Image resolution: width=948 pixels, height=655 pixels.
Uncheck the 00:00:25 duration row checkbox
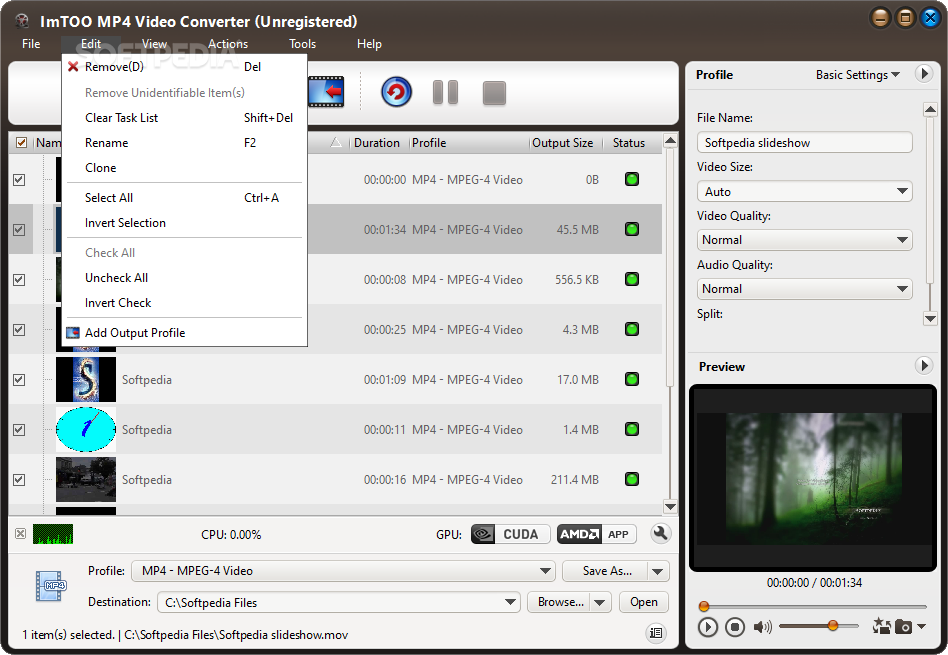(x=19, y=330)
